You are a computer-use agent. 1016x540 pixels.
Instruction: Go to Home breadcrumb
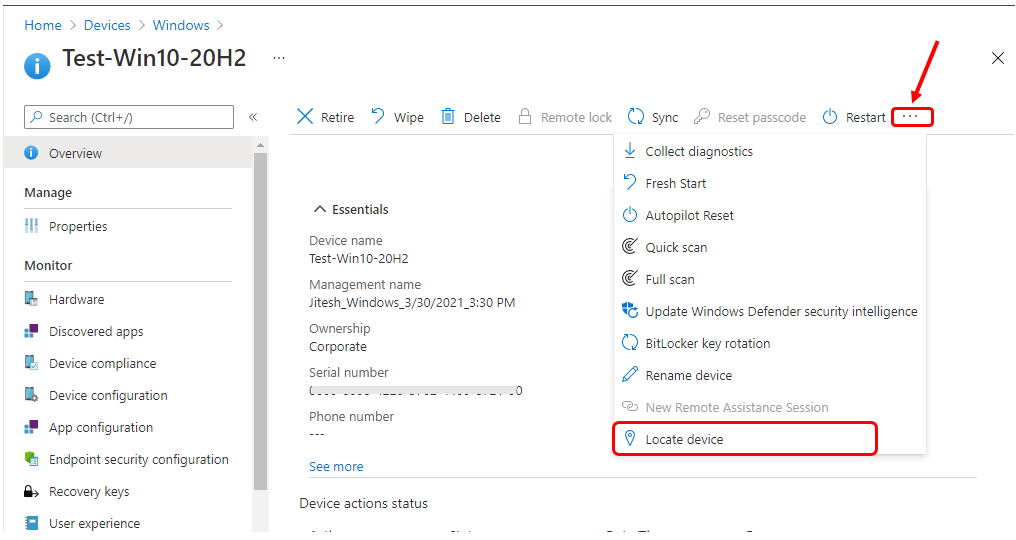point(43,25)
